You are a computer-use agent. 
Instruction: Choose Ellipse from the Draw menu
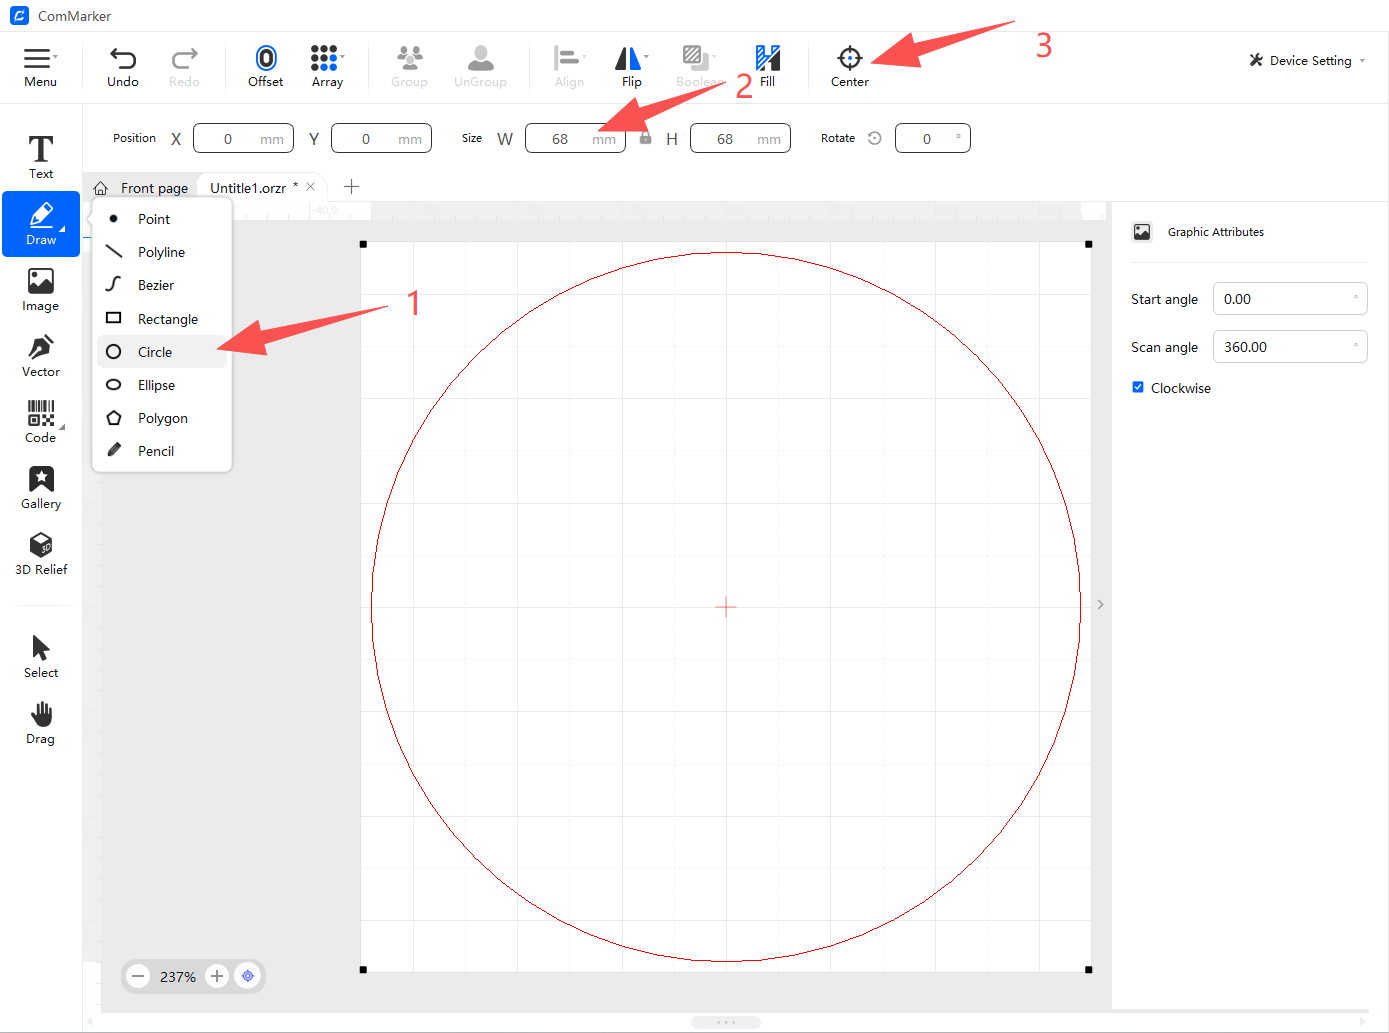point(156,385)
